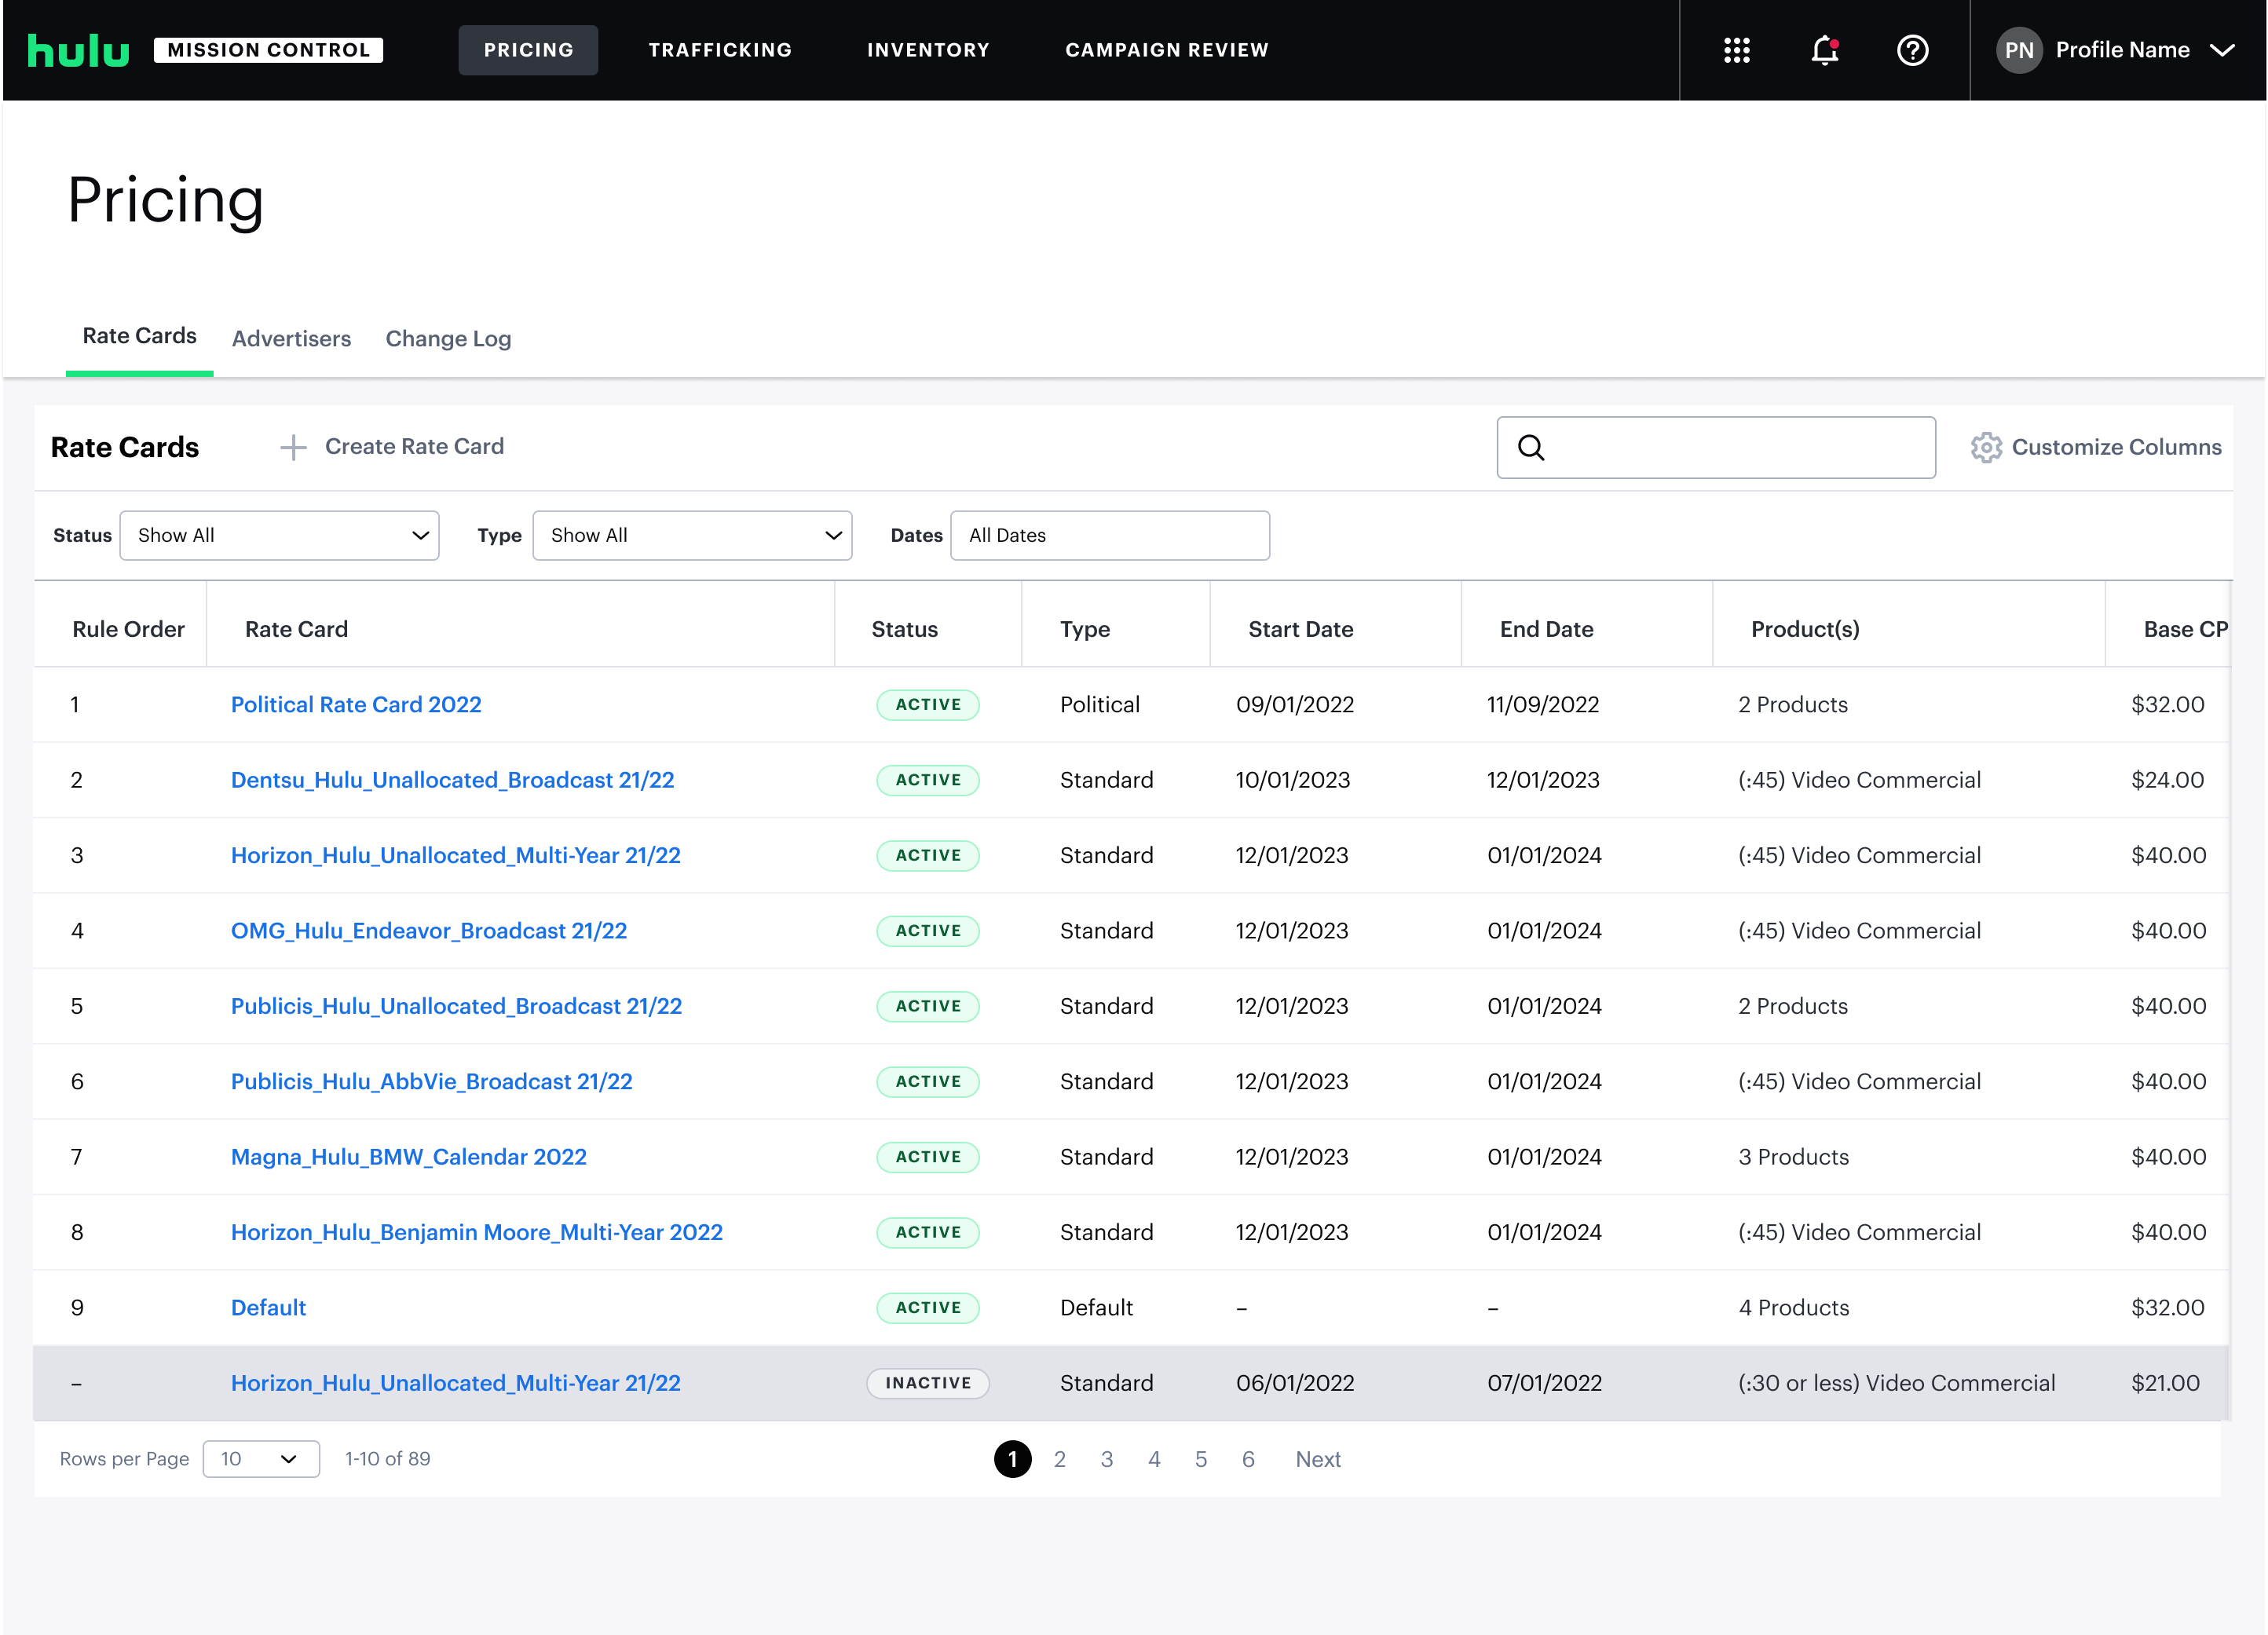Open Political Rate Card 2022 link

(356, 704)
